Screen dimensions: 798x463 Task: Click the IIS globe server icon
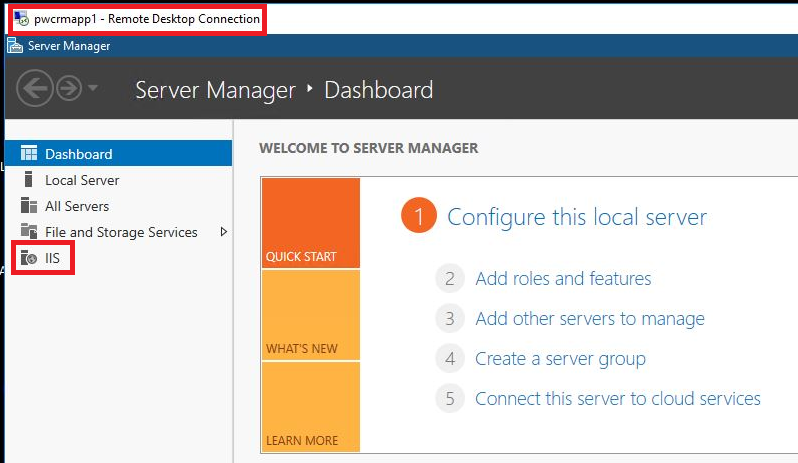pyautogui.click(x=28, y=257)
